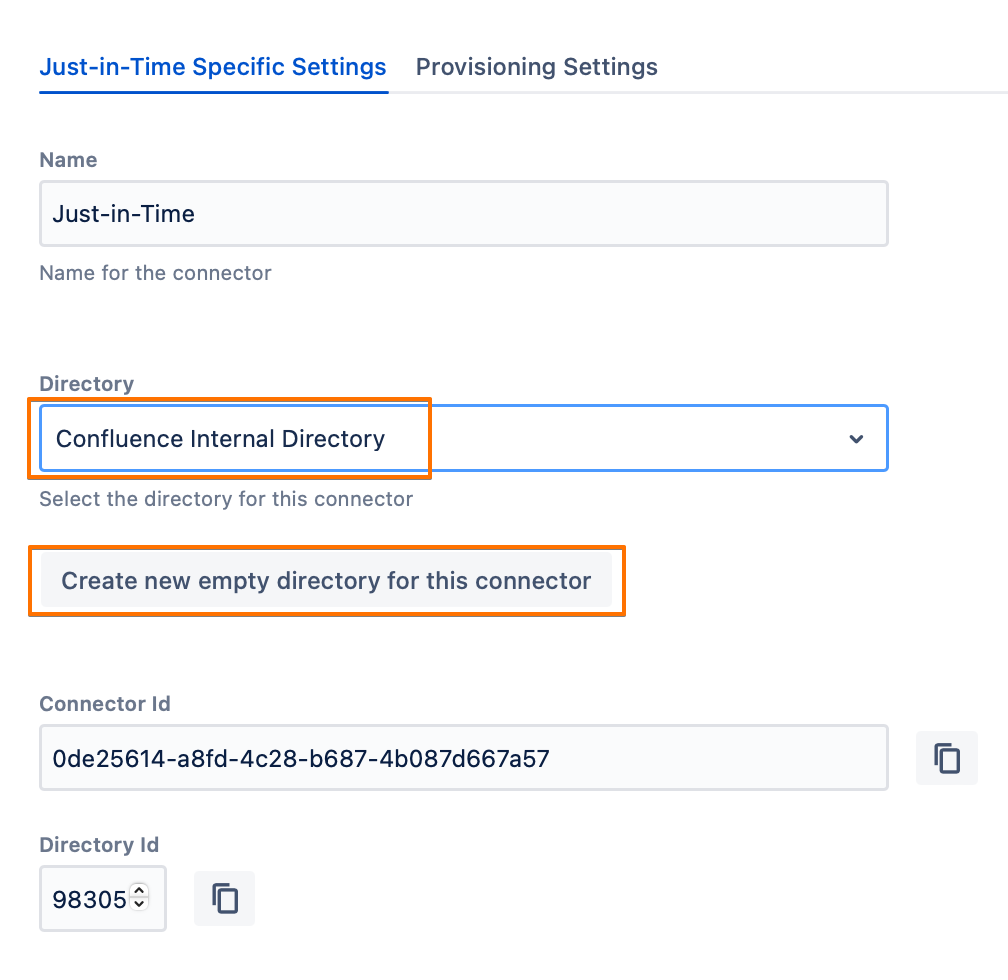The image size is (1008, 980).
Task: Increase Directory Id with up stepper arrow
Action: [x=139, y=891]
